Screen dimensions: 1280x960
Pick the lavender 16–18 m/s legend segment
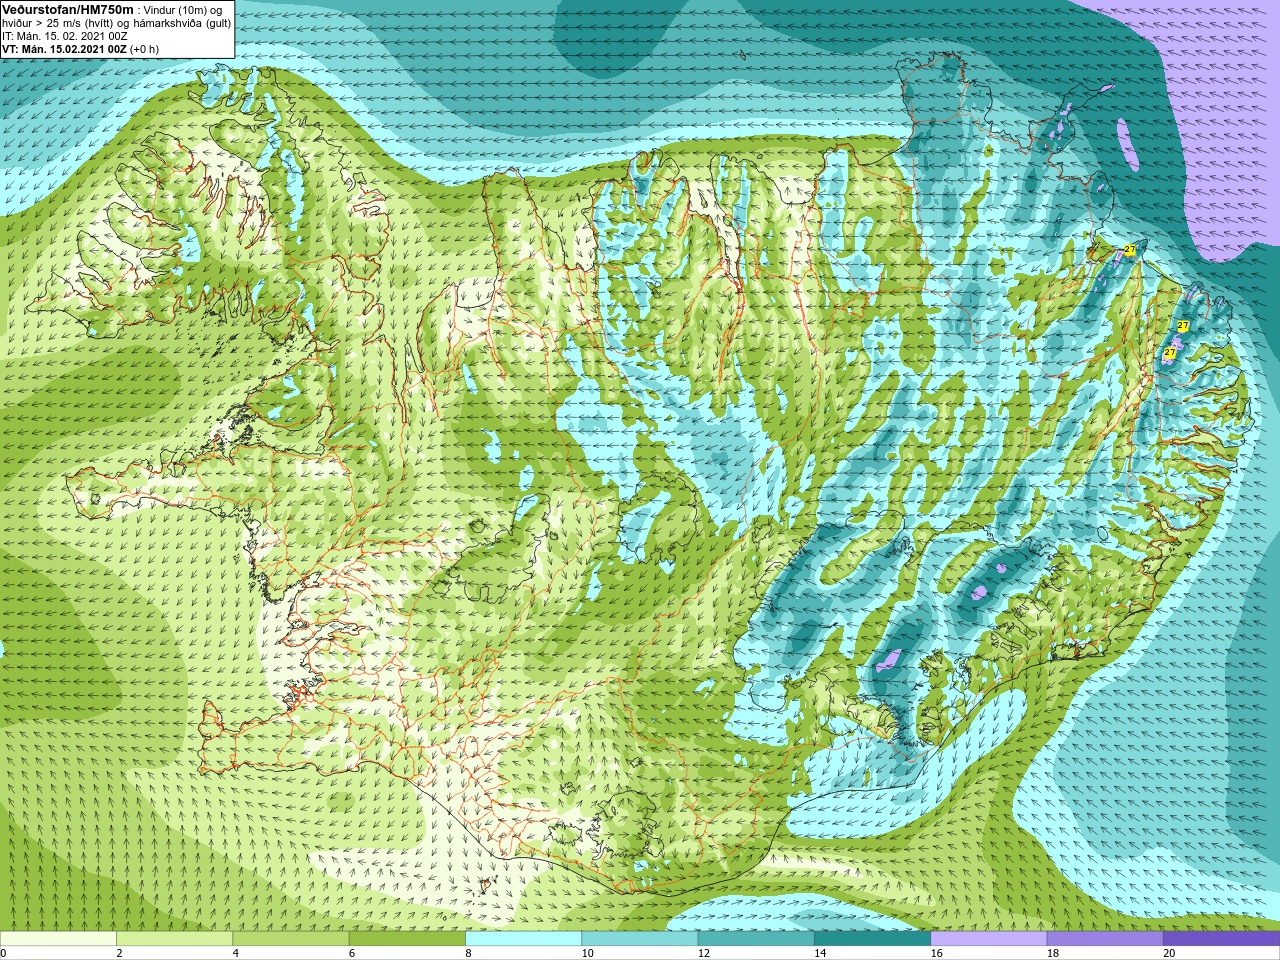tap(989, 939)
